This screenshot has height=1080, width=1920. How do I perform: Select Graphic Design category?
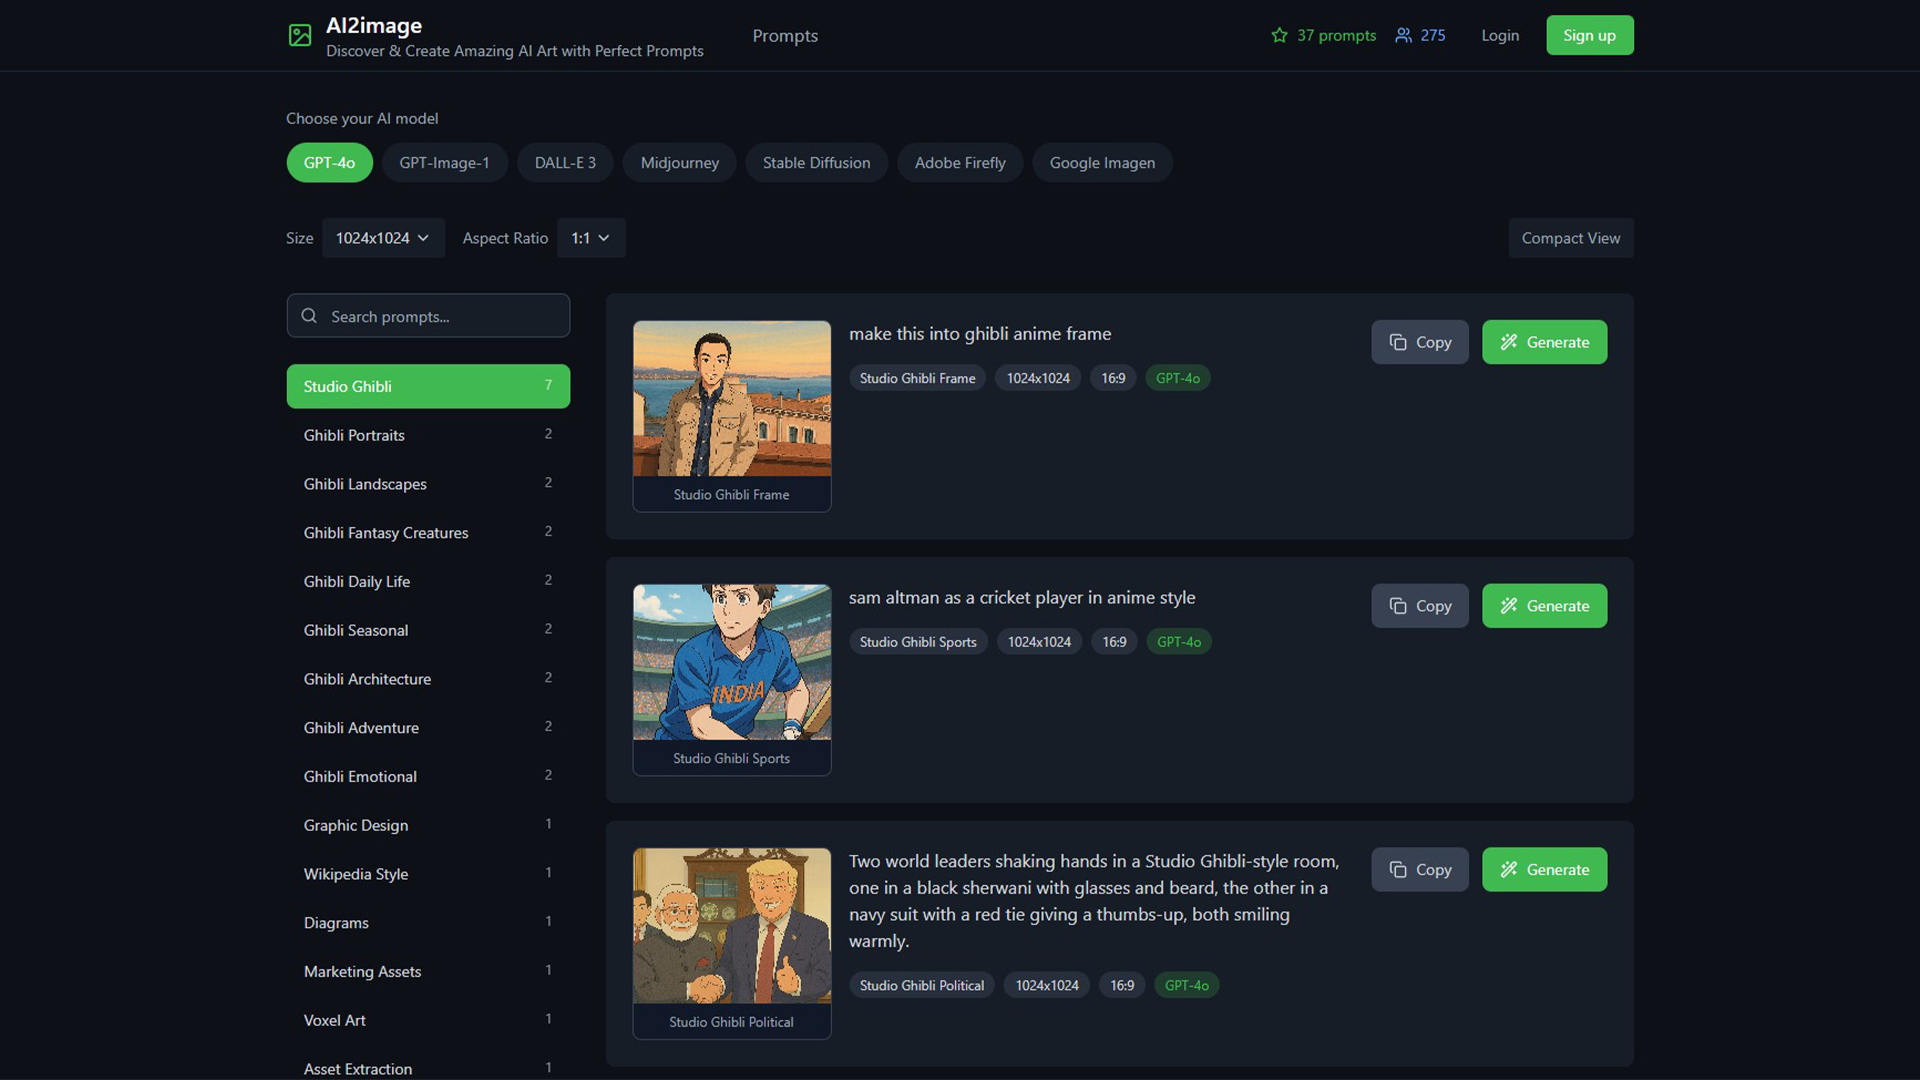[428, 825]
